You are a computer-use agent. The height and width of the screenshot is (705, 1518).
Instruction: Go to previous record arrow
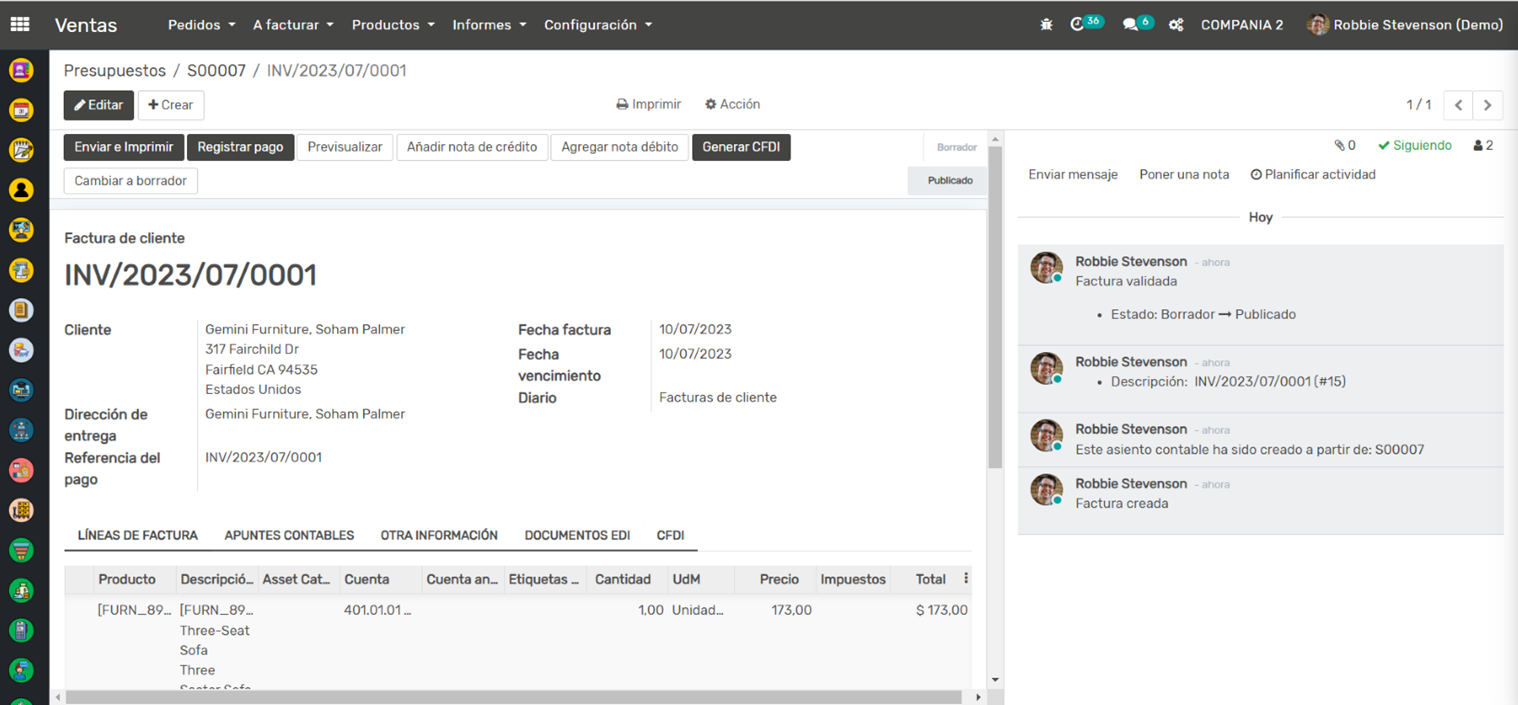click(1458, 105)
